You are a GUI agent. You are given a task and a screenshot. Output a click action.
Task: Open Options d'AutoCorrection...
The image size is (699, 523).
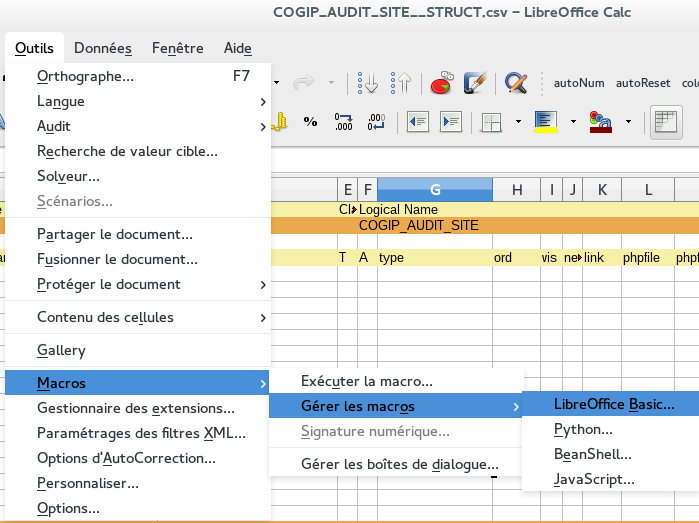pos(138,458)
